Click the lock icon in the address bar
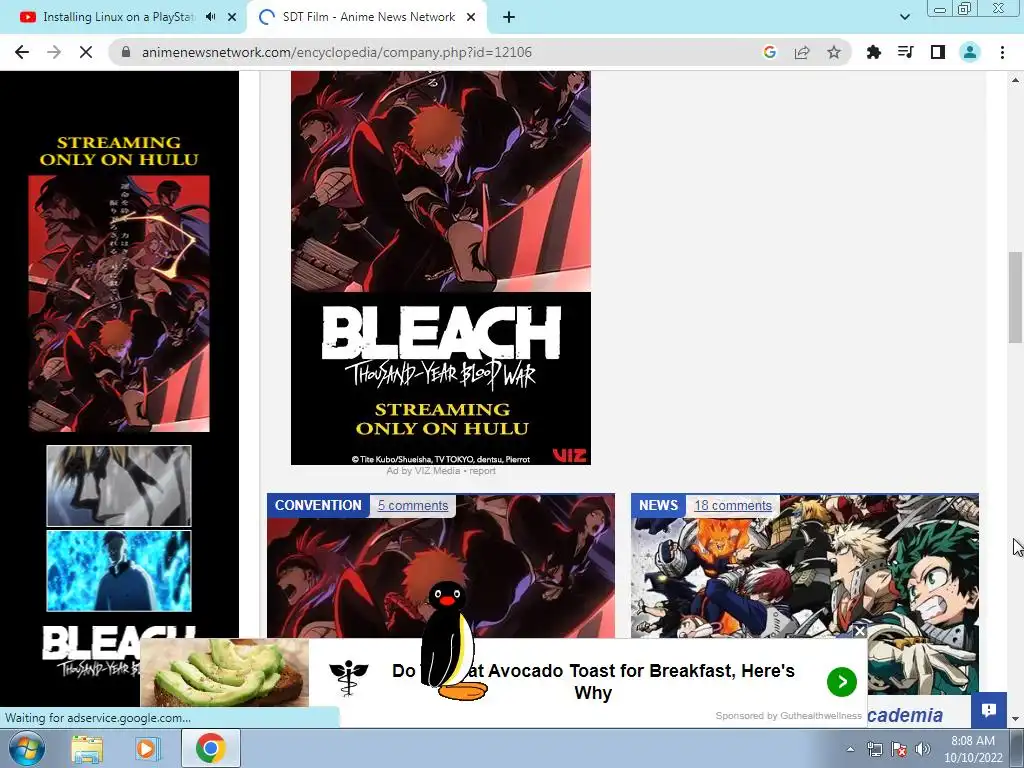Image resolution: width=1024 pixels, height=768 pixels. click(x=126, y=52)
